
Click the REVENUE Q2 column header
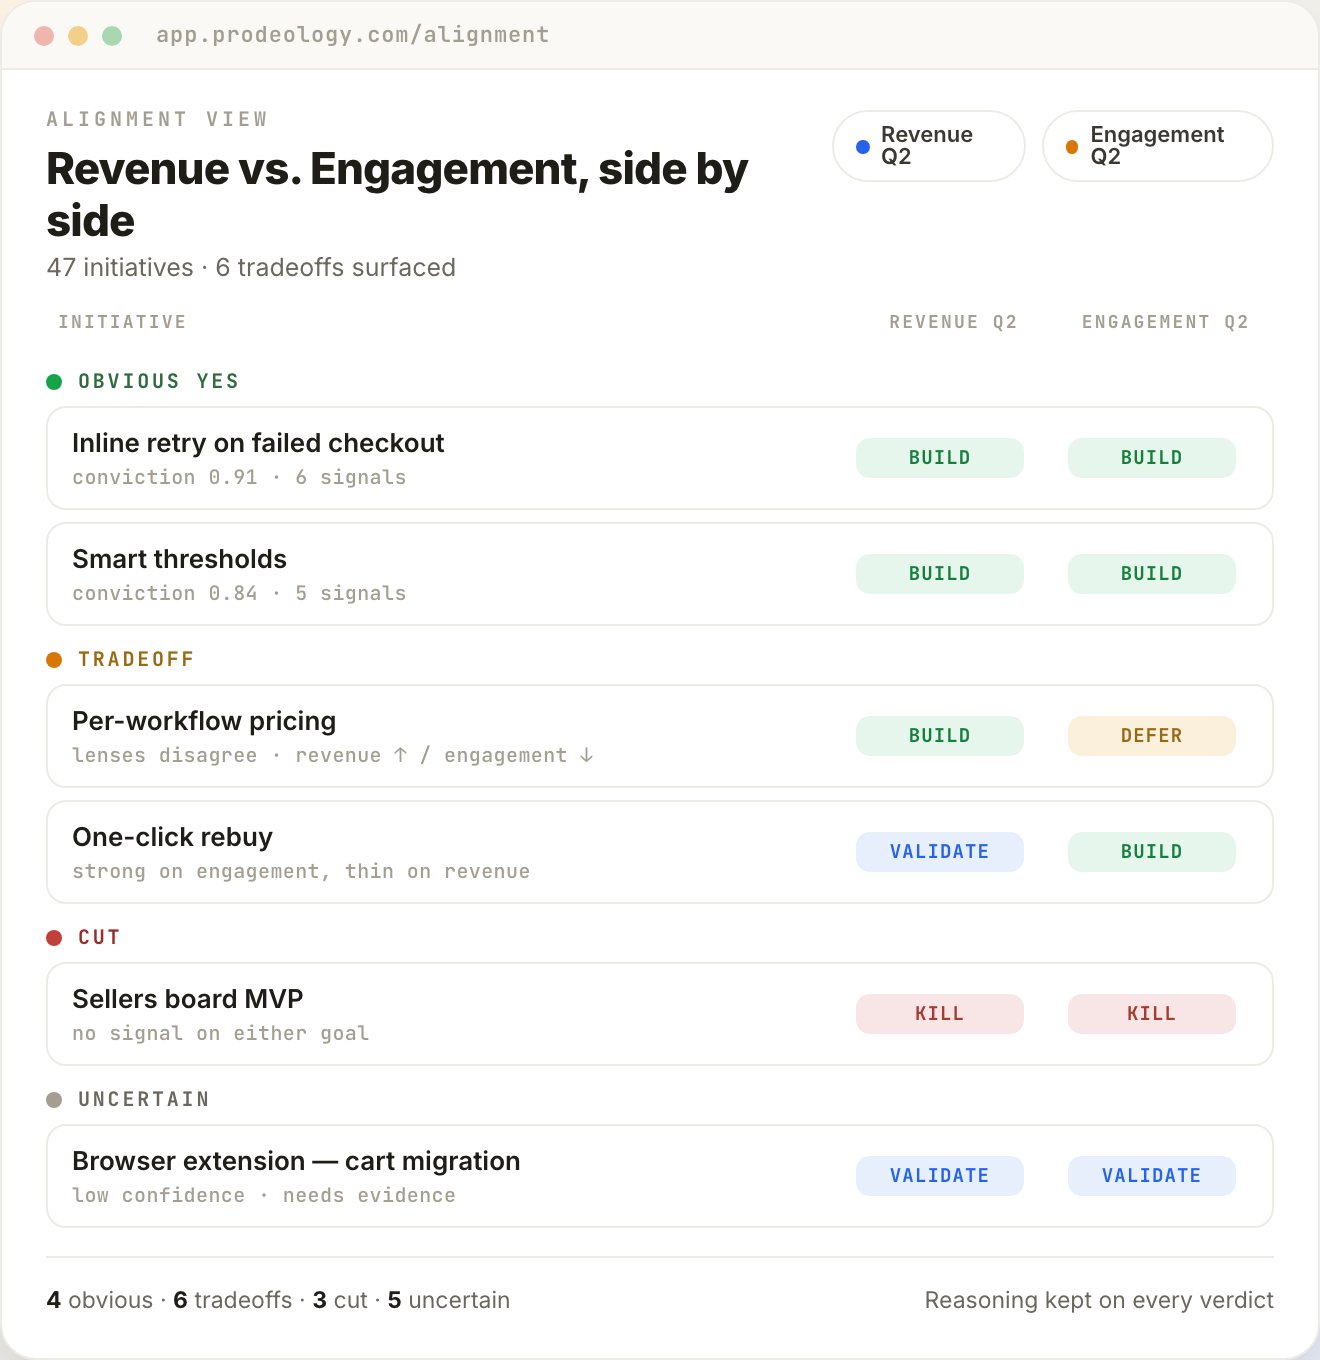953,322
